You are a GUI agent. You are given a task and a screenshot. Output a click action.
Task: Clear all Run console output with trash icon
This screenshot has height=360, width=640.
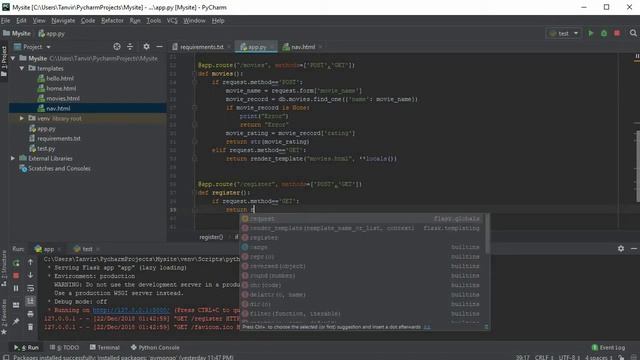[x=30, y=327]
